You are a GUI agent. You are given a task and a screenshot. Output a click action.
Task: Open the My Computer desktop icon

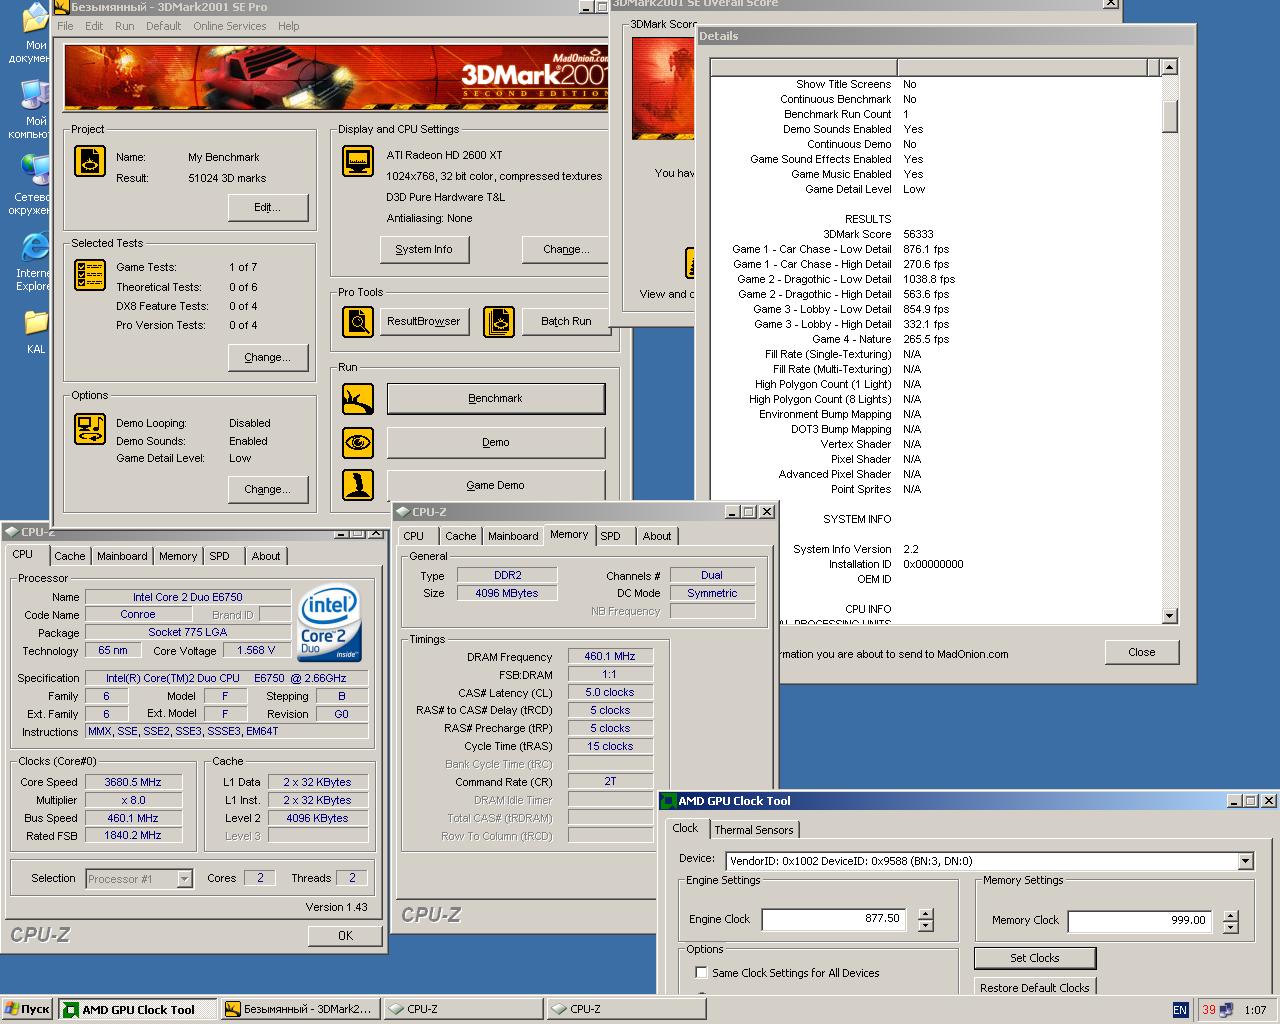click(x=34, y=96)
